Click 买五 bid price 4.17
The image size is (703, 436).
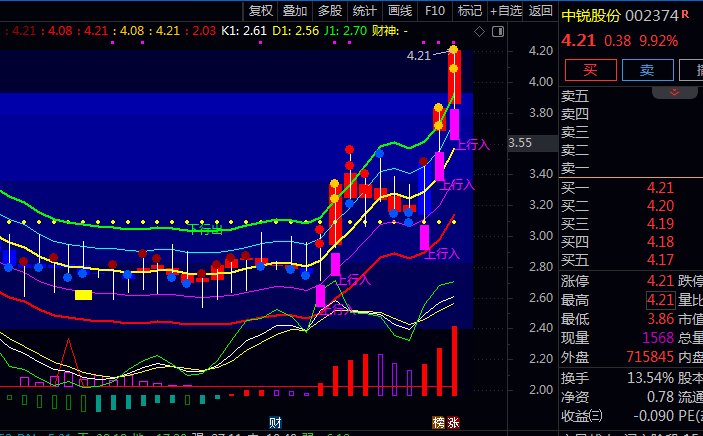[660, 260]
